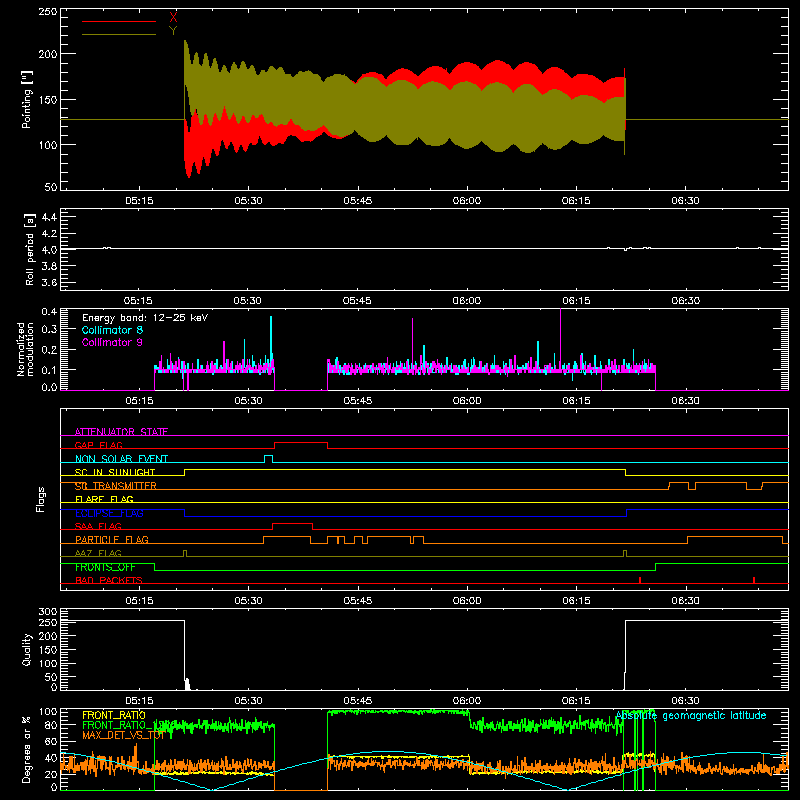The width and height of the screenshot is (800, 800).
Task: Click the cyan Collimator 8 legend entry
Action: (112, 330)
